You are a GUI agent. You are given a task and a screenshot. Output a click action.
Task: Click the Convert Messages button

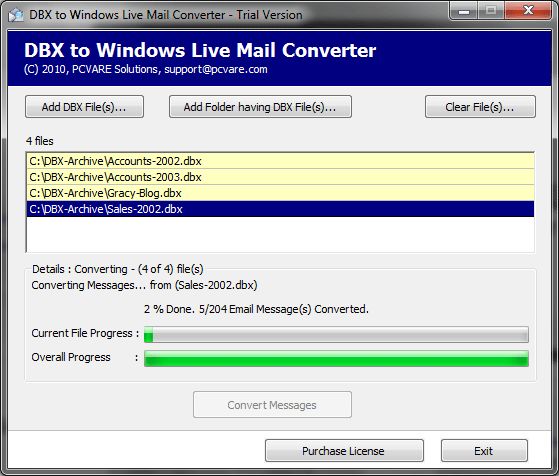tap(272, 405)
